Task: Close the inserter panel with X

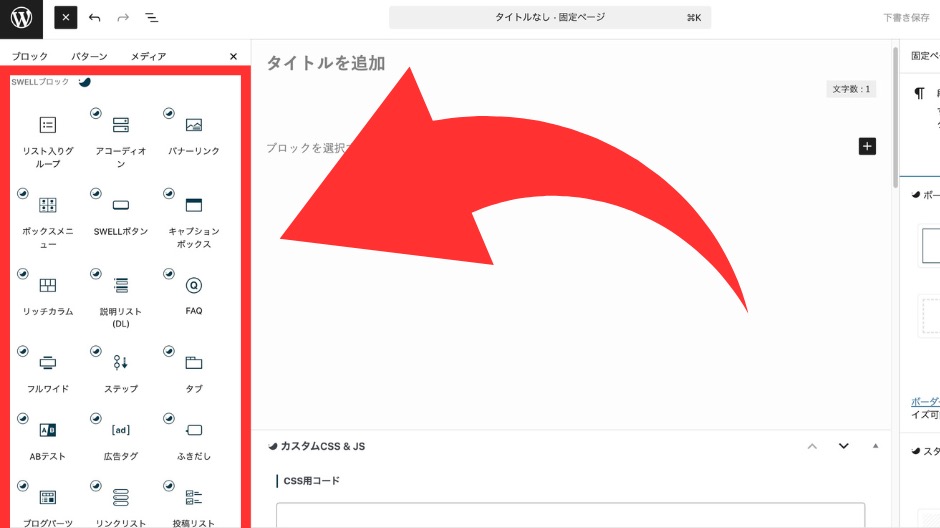Action: tap(233, 56)
